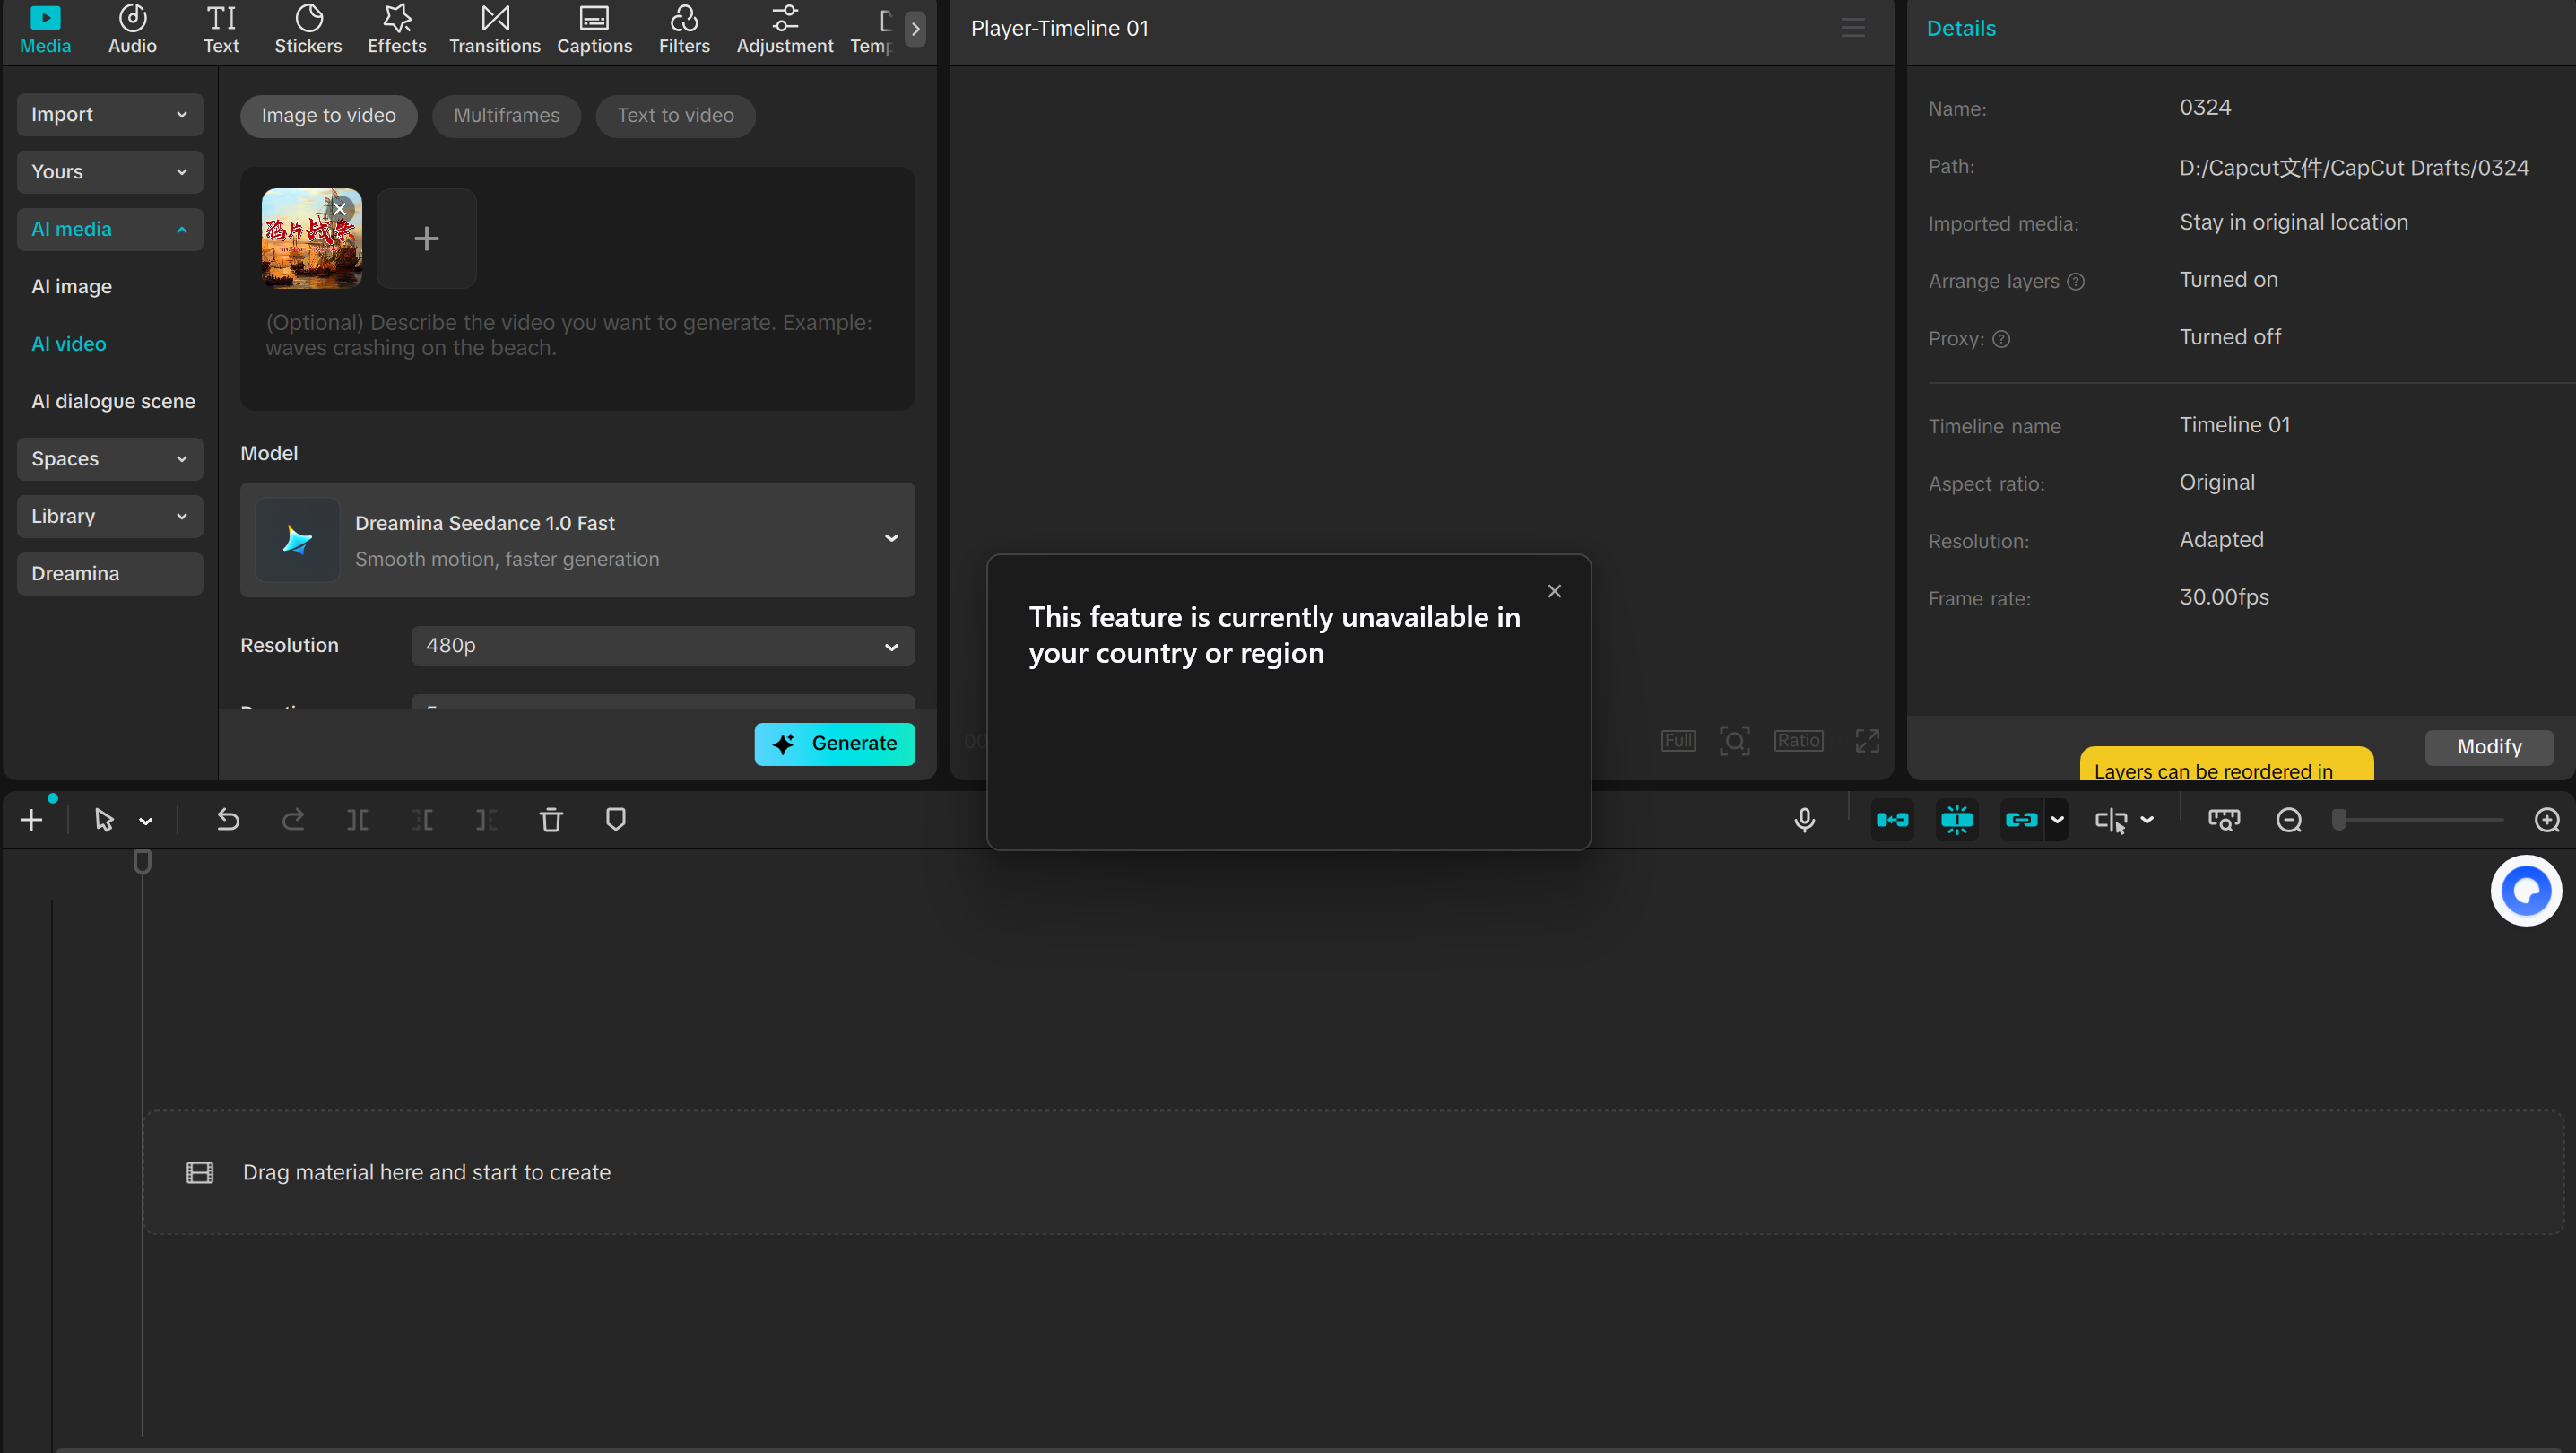Open the Stickers panel

308,29
